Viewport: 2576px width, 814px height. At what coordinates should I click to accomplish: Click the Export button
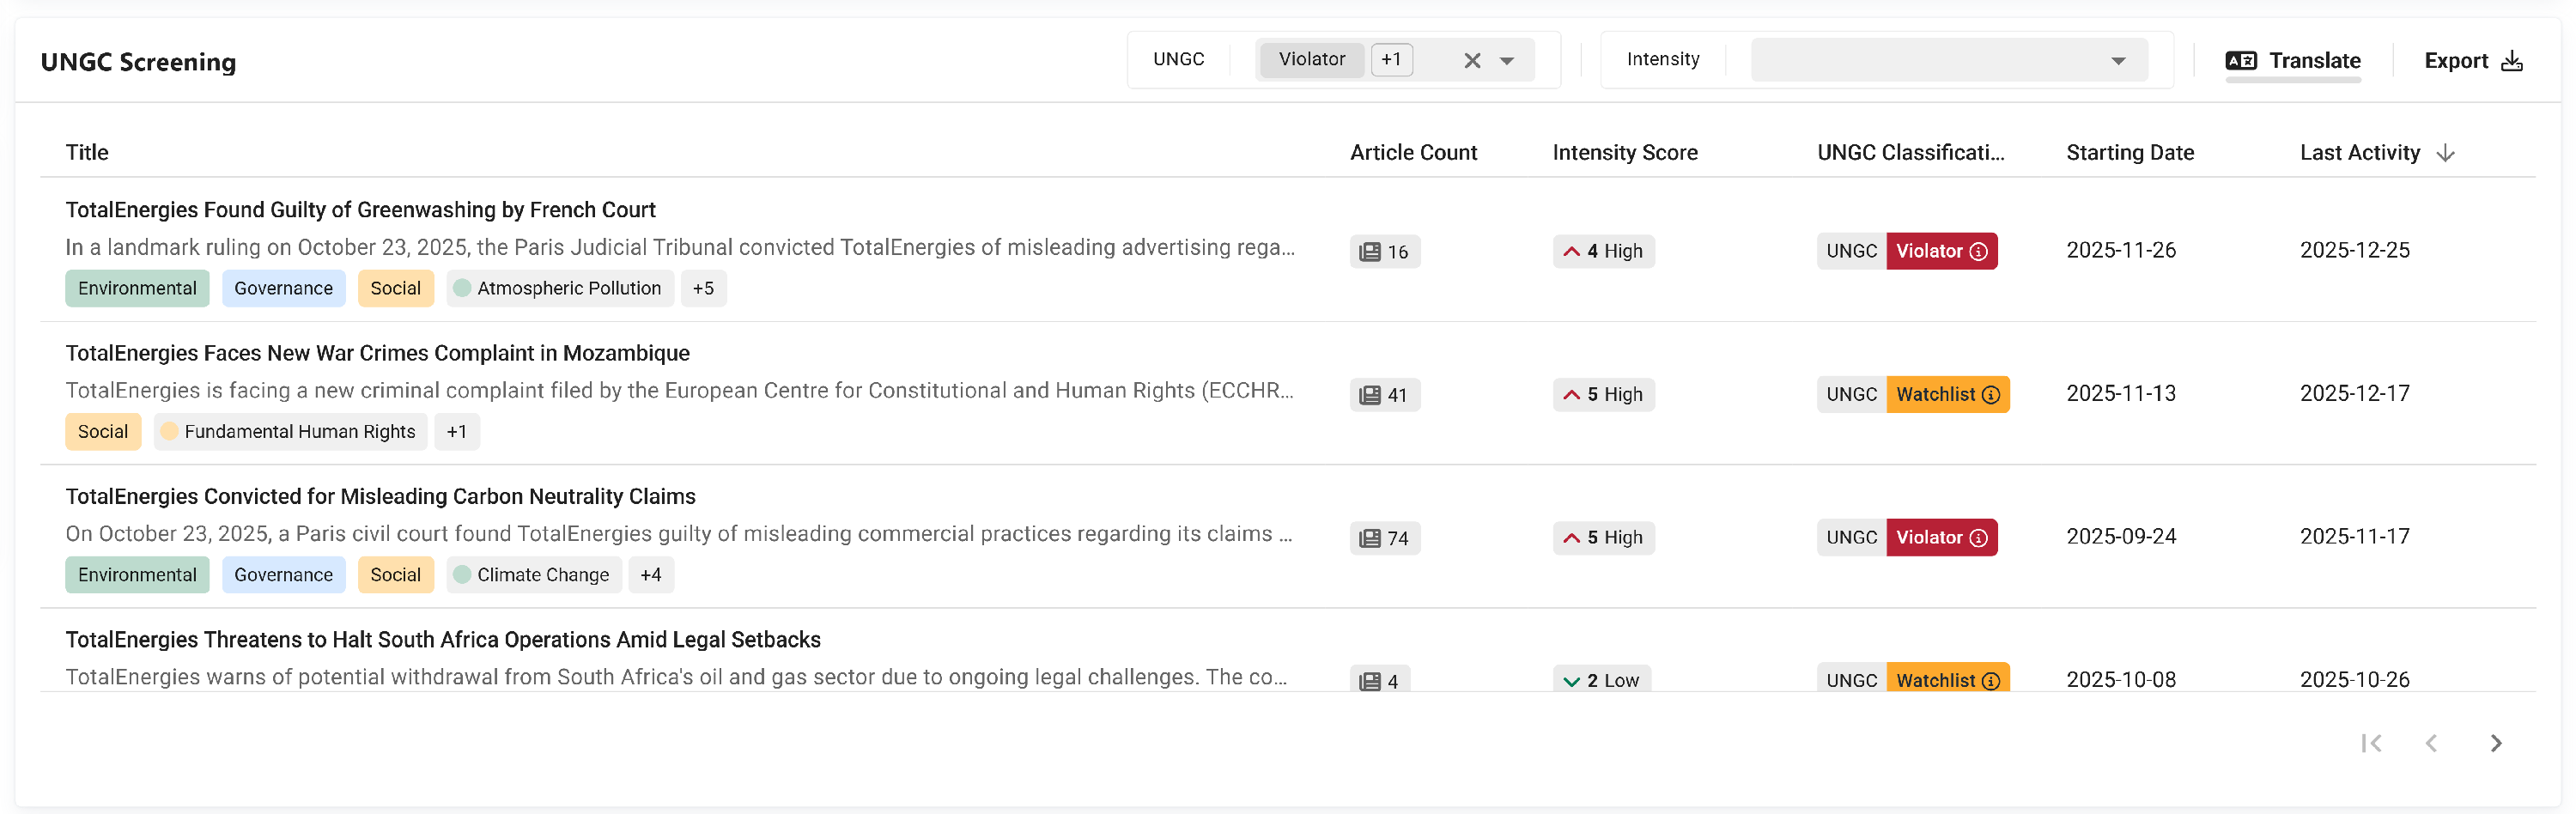tap(2473, 61)
